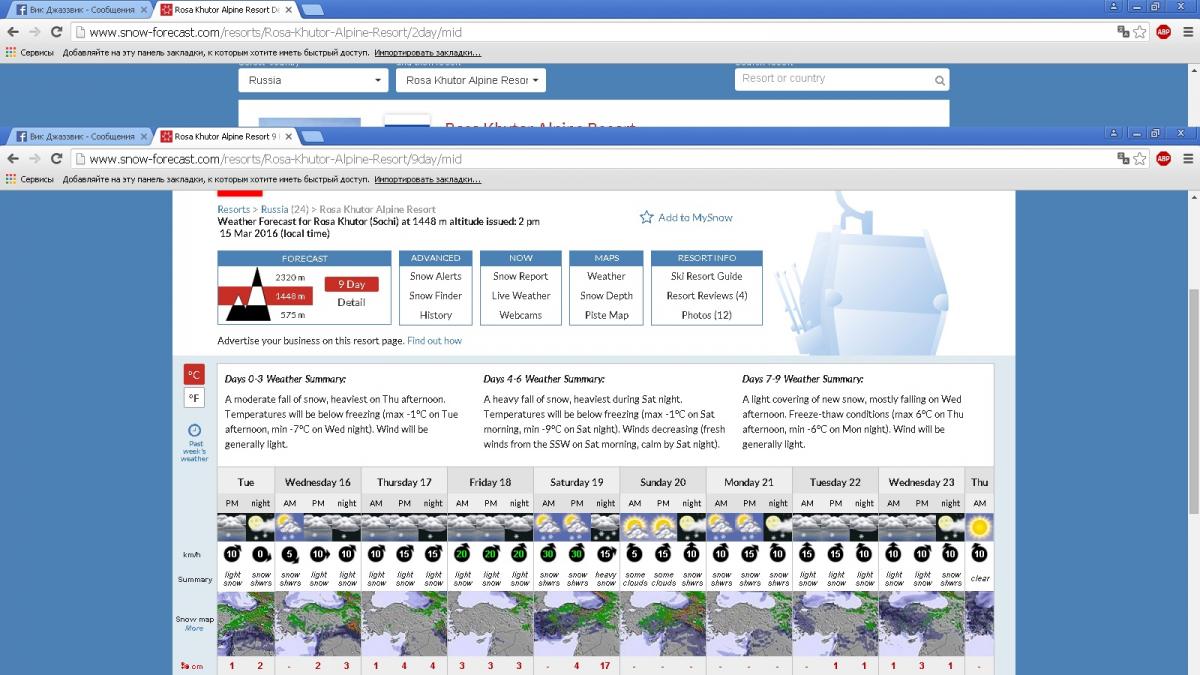Click translate icon in the 2day address bar

click(1123, 31)
